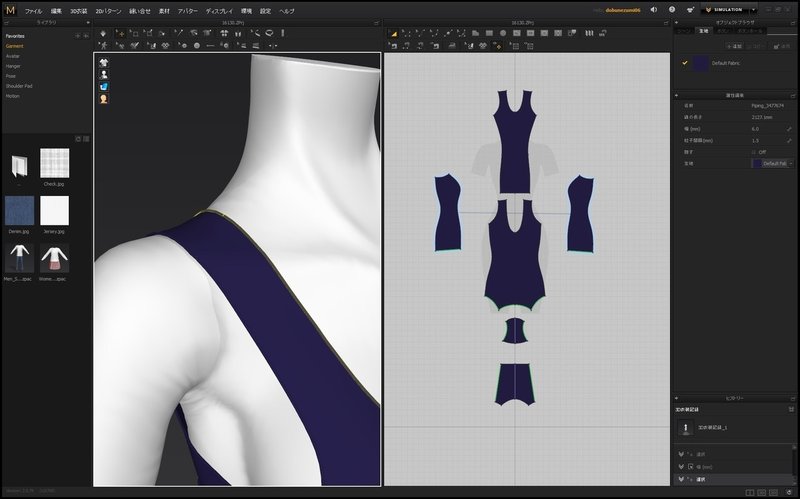Image resolution: width=800 pixels, height=499 pixels.
Task: Click the navy swatch in property editor fabric row
Action: point(757,164)
